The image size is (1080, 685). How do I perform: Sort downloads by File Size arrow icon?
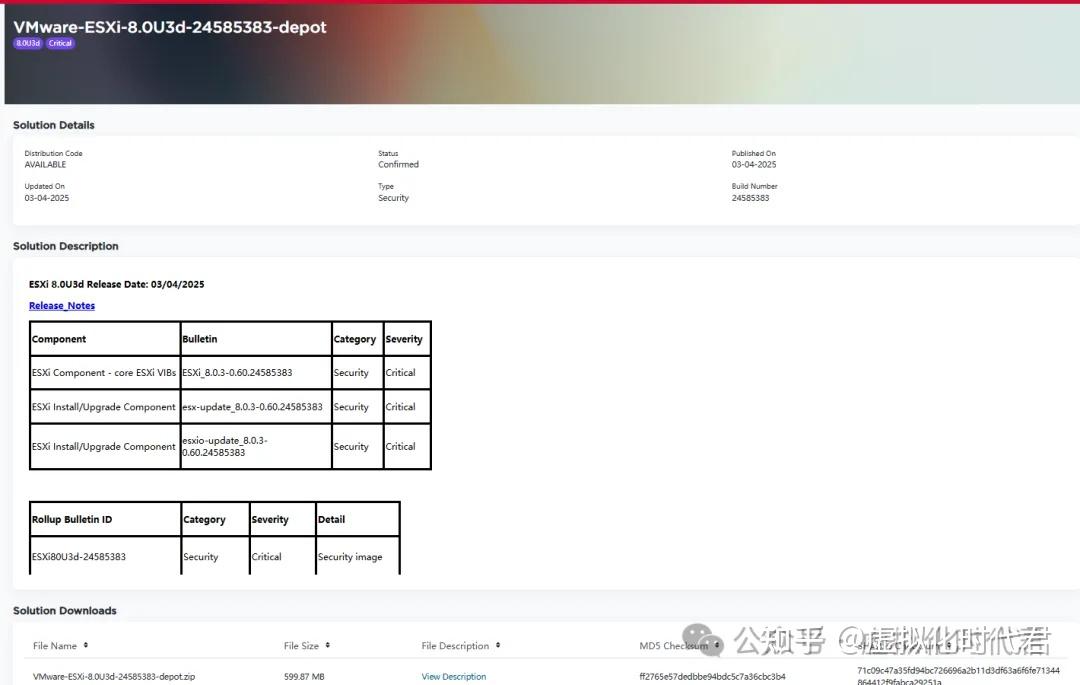tap(328, 645)
